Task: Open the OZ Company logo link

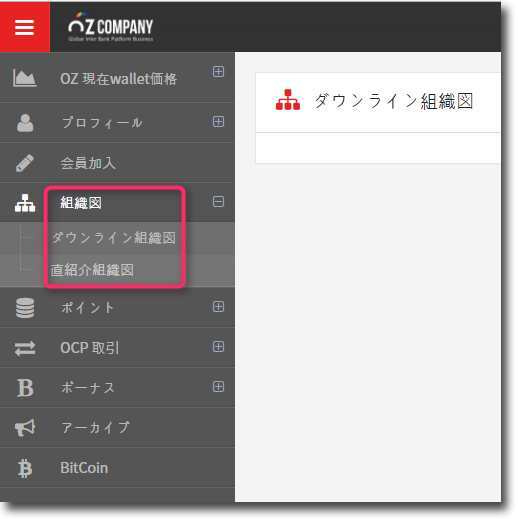Action: (x=111, y=27)
